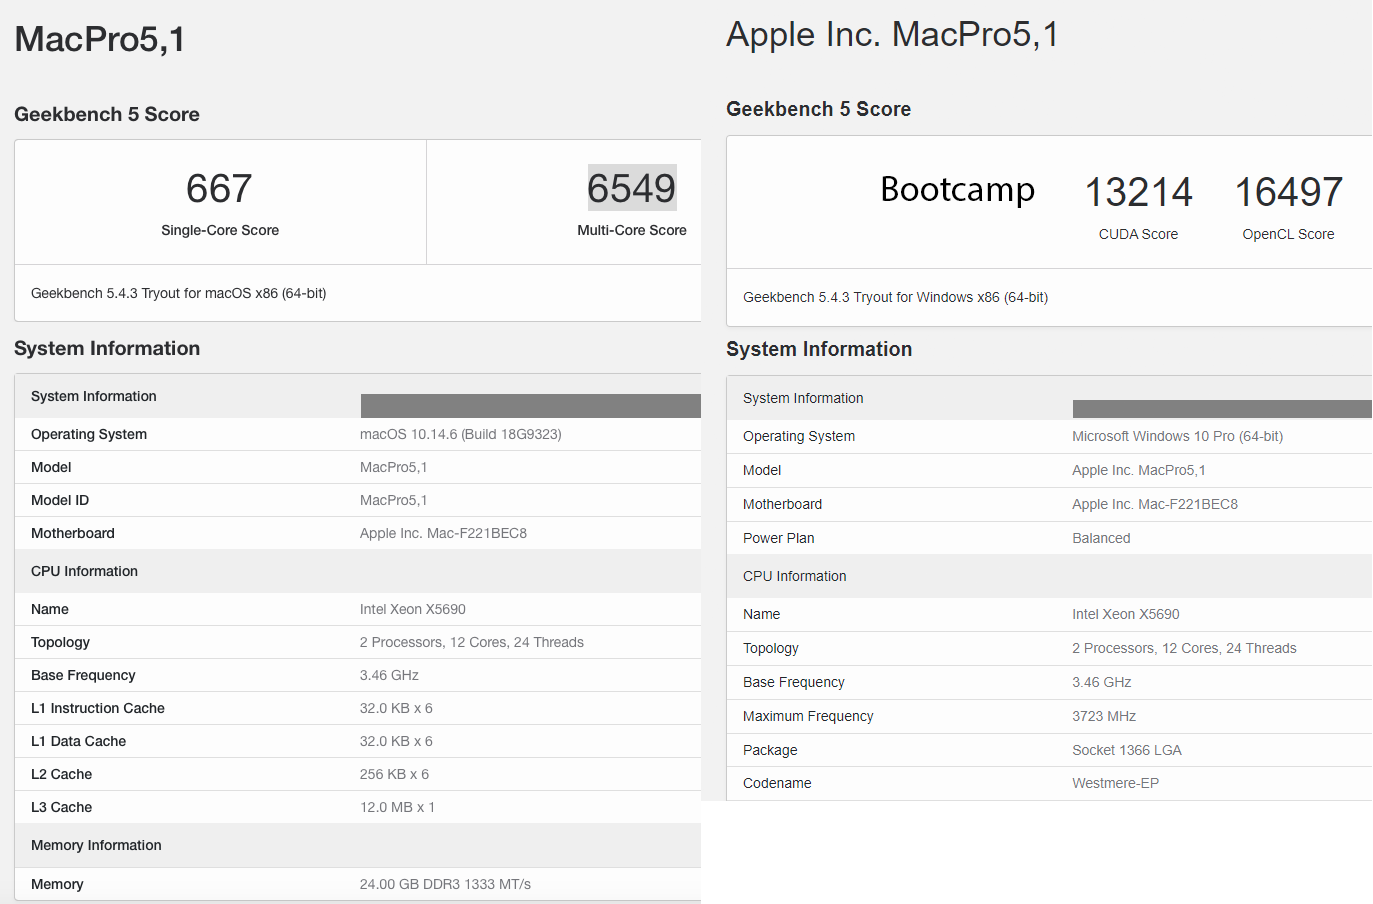Image resolution: width=1373 pixels, height=904 pixels.
Task: Click the Bootcamp label text
Action: (958, 189)
